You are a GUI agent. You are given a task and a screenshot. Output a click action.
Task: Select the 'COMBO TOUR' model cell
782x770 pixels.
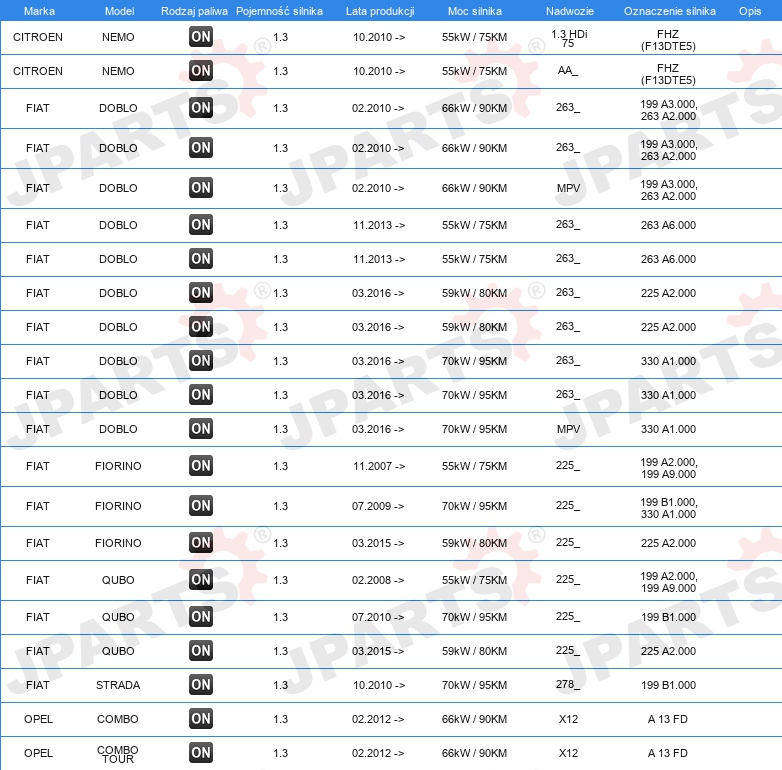click(x=118, y=754)
